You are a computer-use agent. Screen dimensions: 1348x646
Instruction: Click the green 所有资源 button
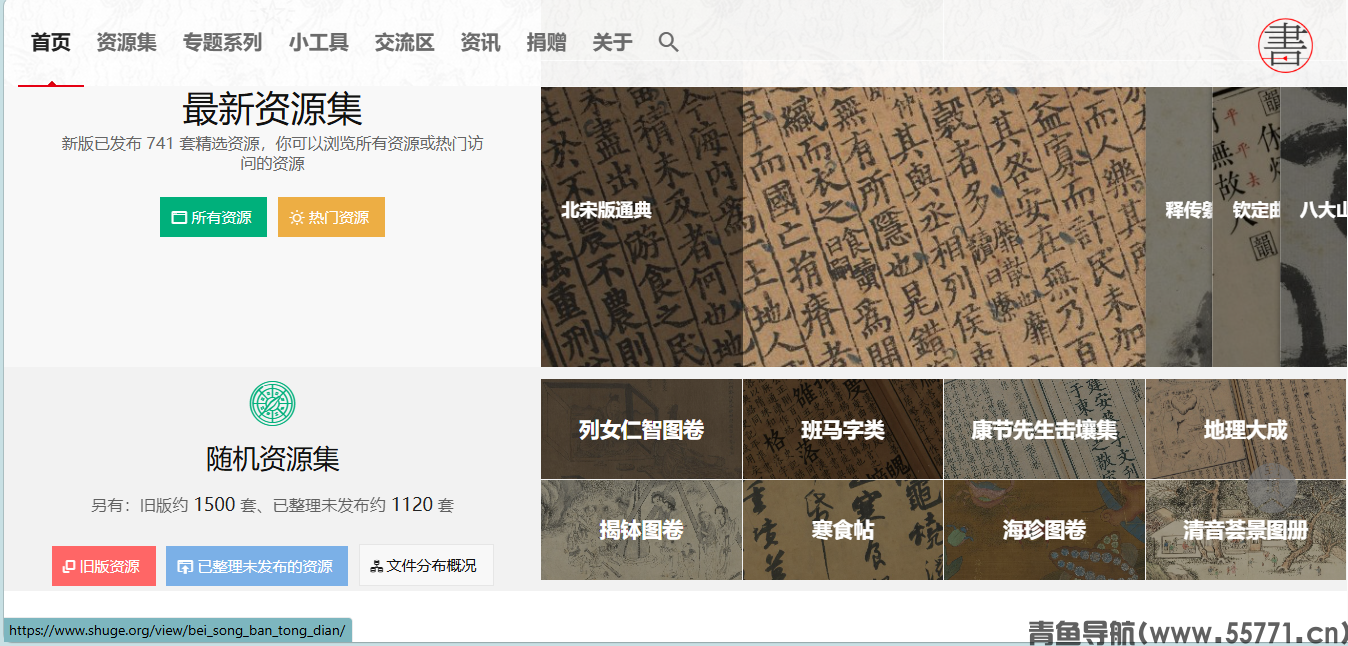213,217
